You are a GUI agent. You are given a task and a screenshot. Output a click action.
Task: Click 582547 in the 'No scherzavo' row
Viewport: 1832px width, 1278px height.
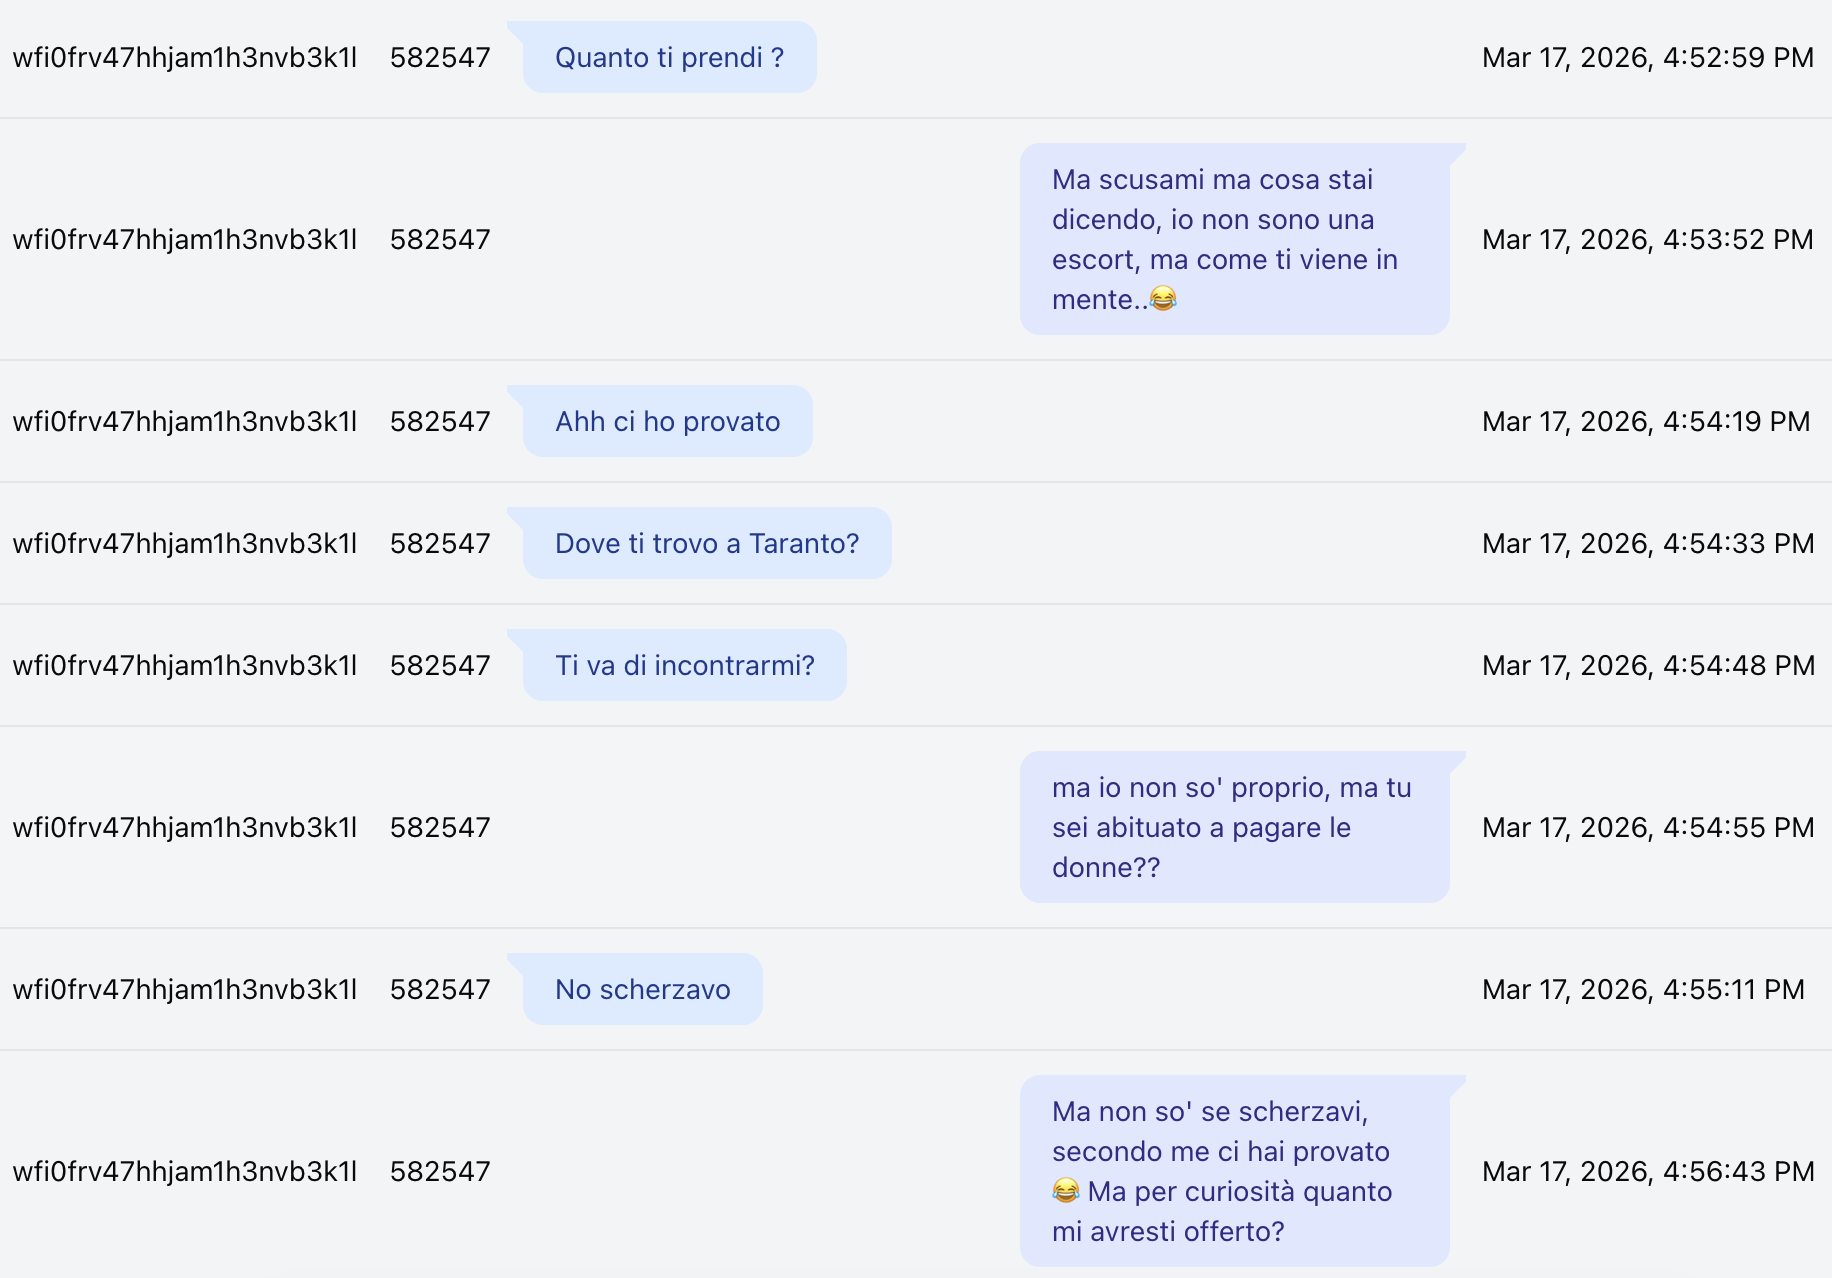(440, 990)
